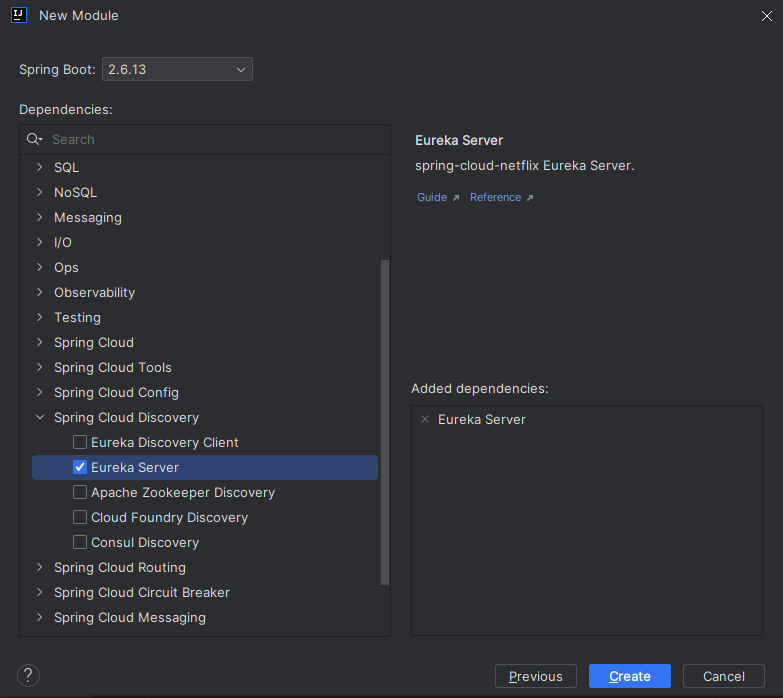Expand the SQL category
Image resolution: width=783 pixels, height=698 pixels.
pos(40,167)
